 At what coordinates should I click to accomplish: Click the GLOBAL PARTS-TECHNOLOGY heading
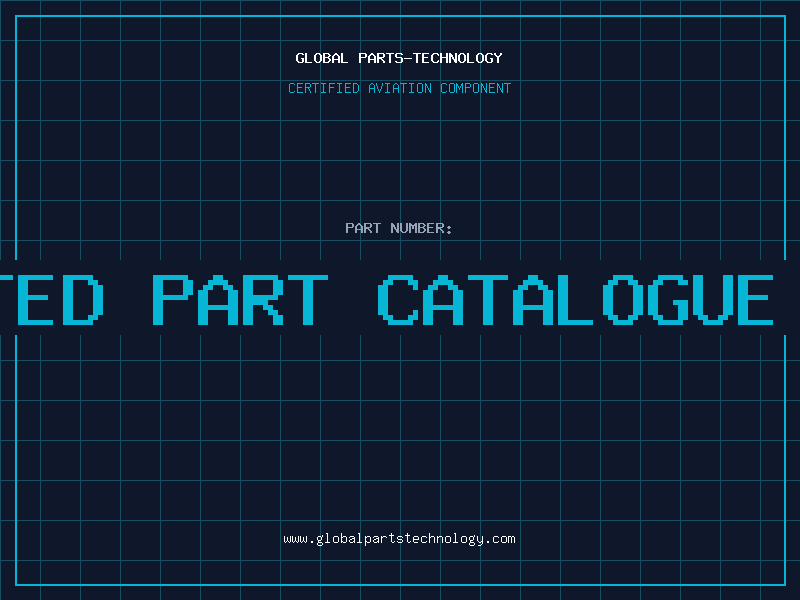[x=399, y=58]
